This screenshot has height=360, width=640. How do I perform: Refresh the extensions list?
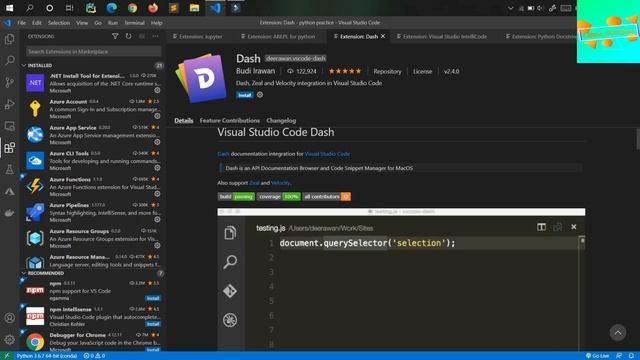[128, 36]
